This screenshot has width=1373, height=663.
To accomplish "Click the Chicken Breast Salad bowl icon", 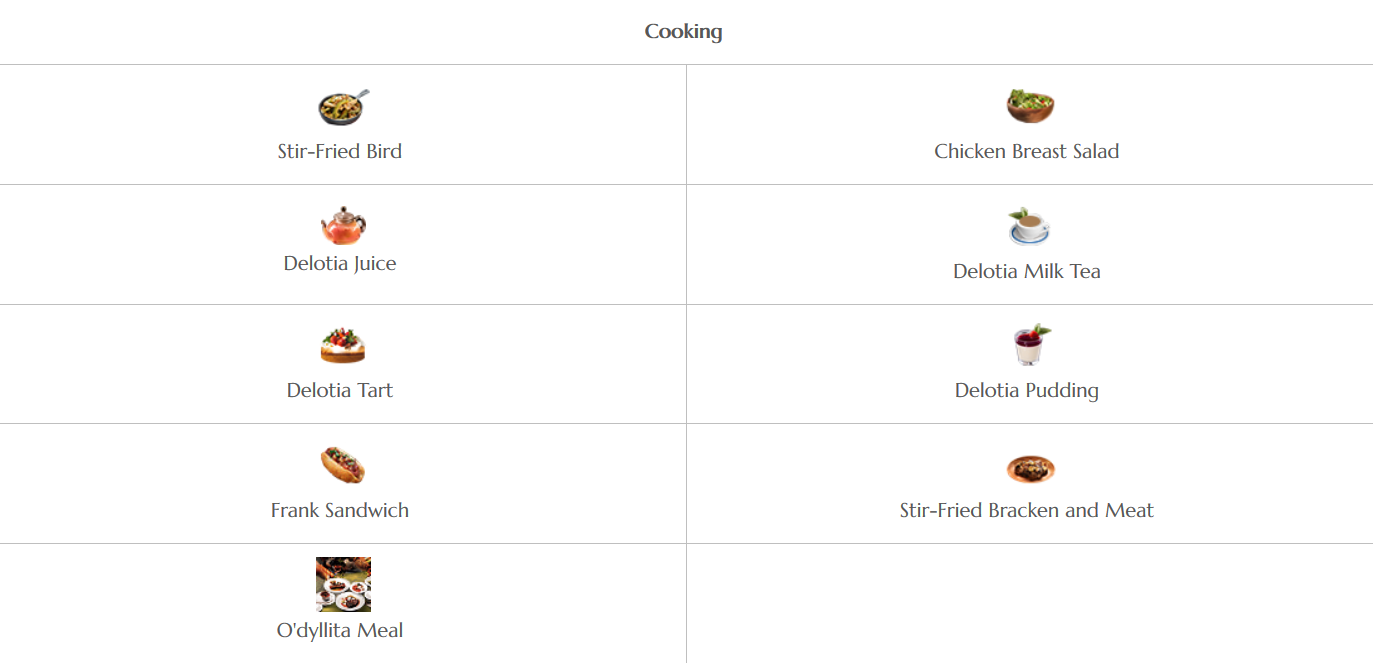I will coord(1029,105).
